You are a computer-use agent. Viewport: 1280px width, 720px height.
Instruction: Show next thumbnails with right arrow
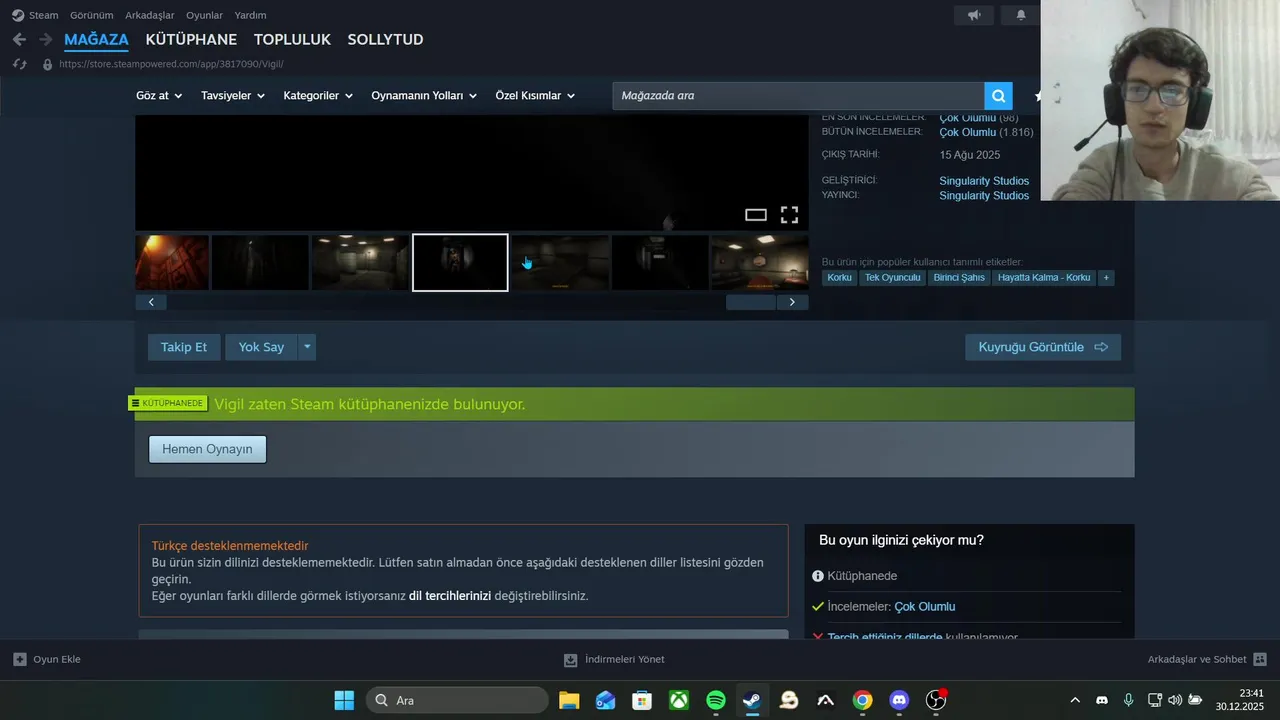click(x=792, y=302)
